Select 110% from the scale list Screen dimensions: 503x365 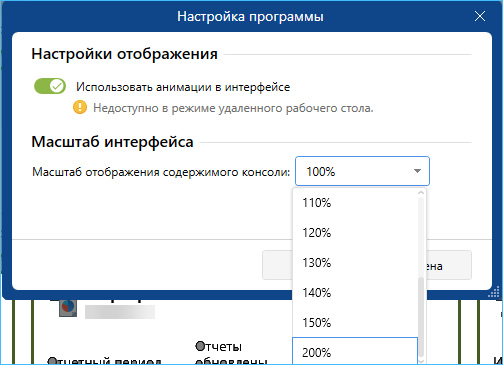click(355, 203)
